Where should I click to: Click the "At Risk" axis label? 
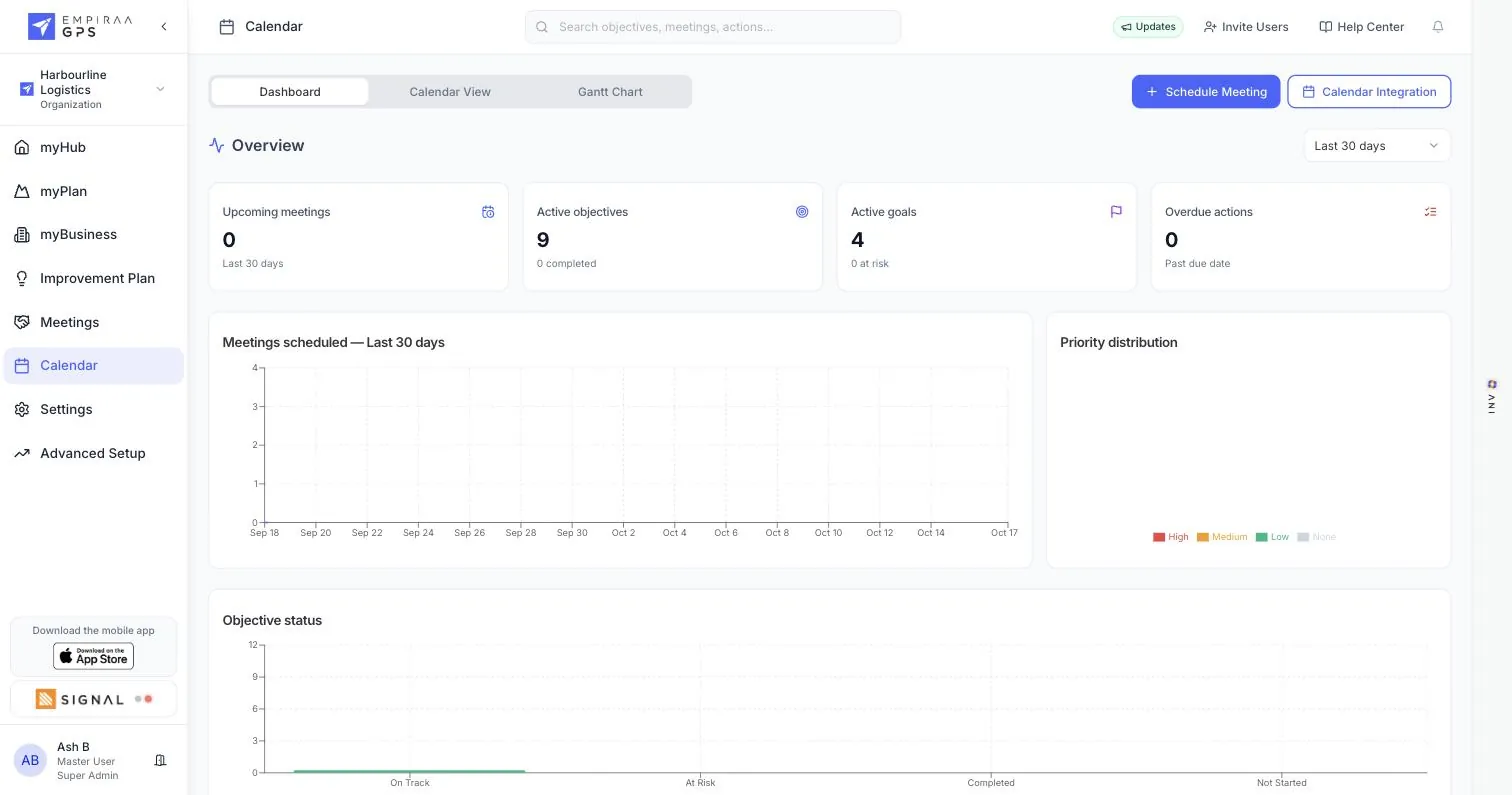click(x=700, y=783)
